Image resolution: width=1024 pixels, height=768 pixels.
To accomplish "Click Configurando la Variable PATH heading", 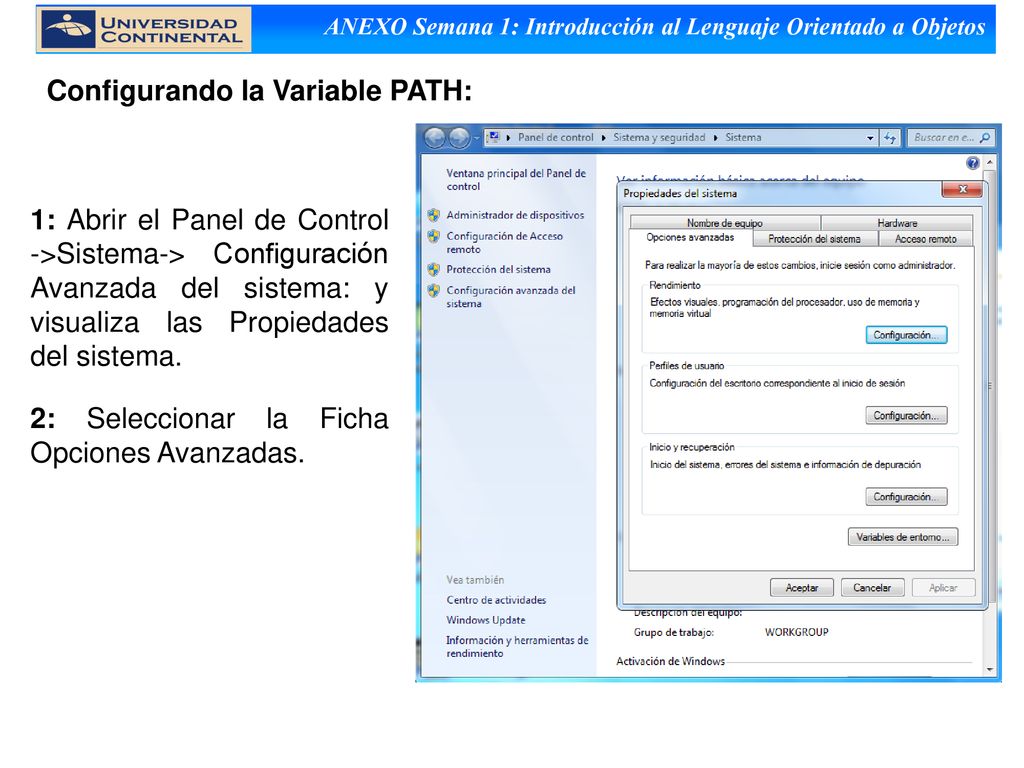I will 259,91.
